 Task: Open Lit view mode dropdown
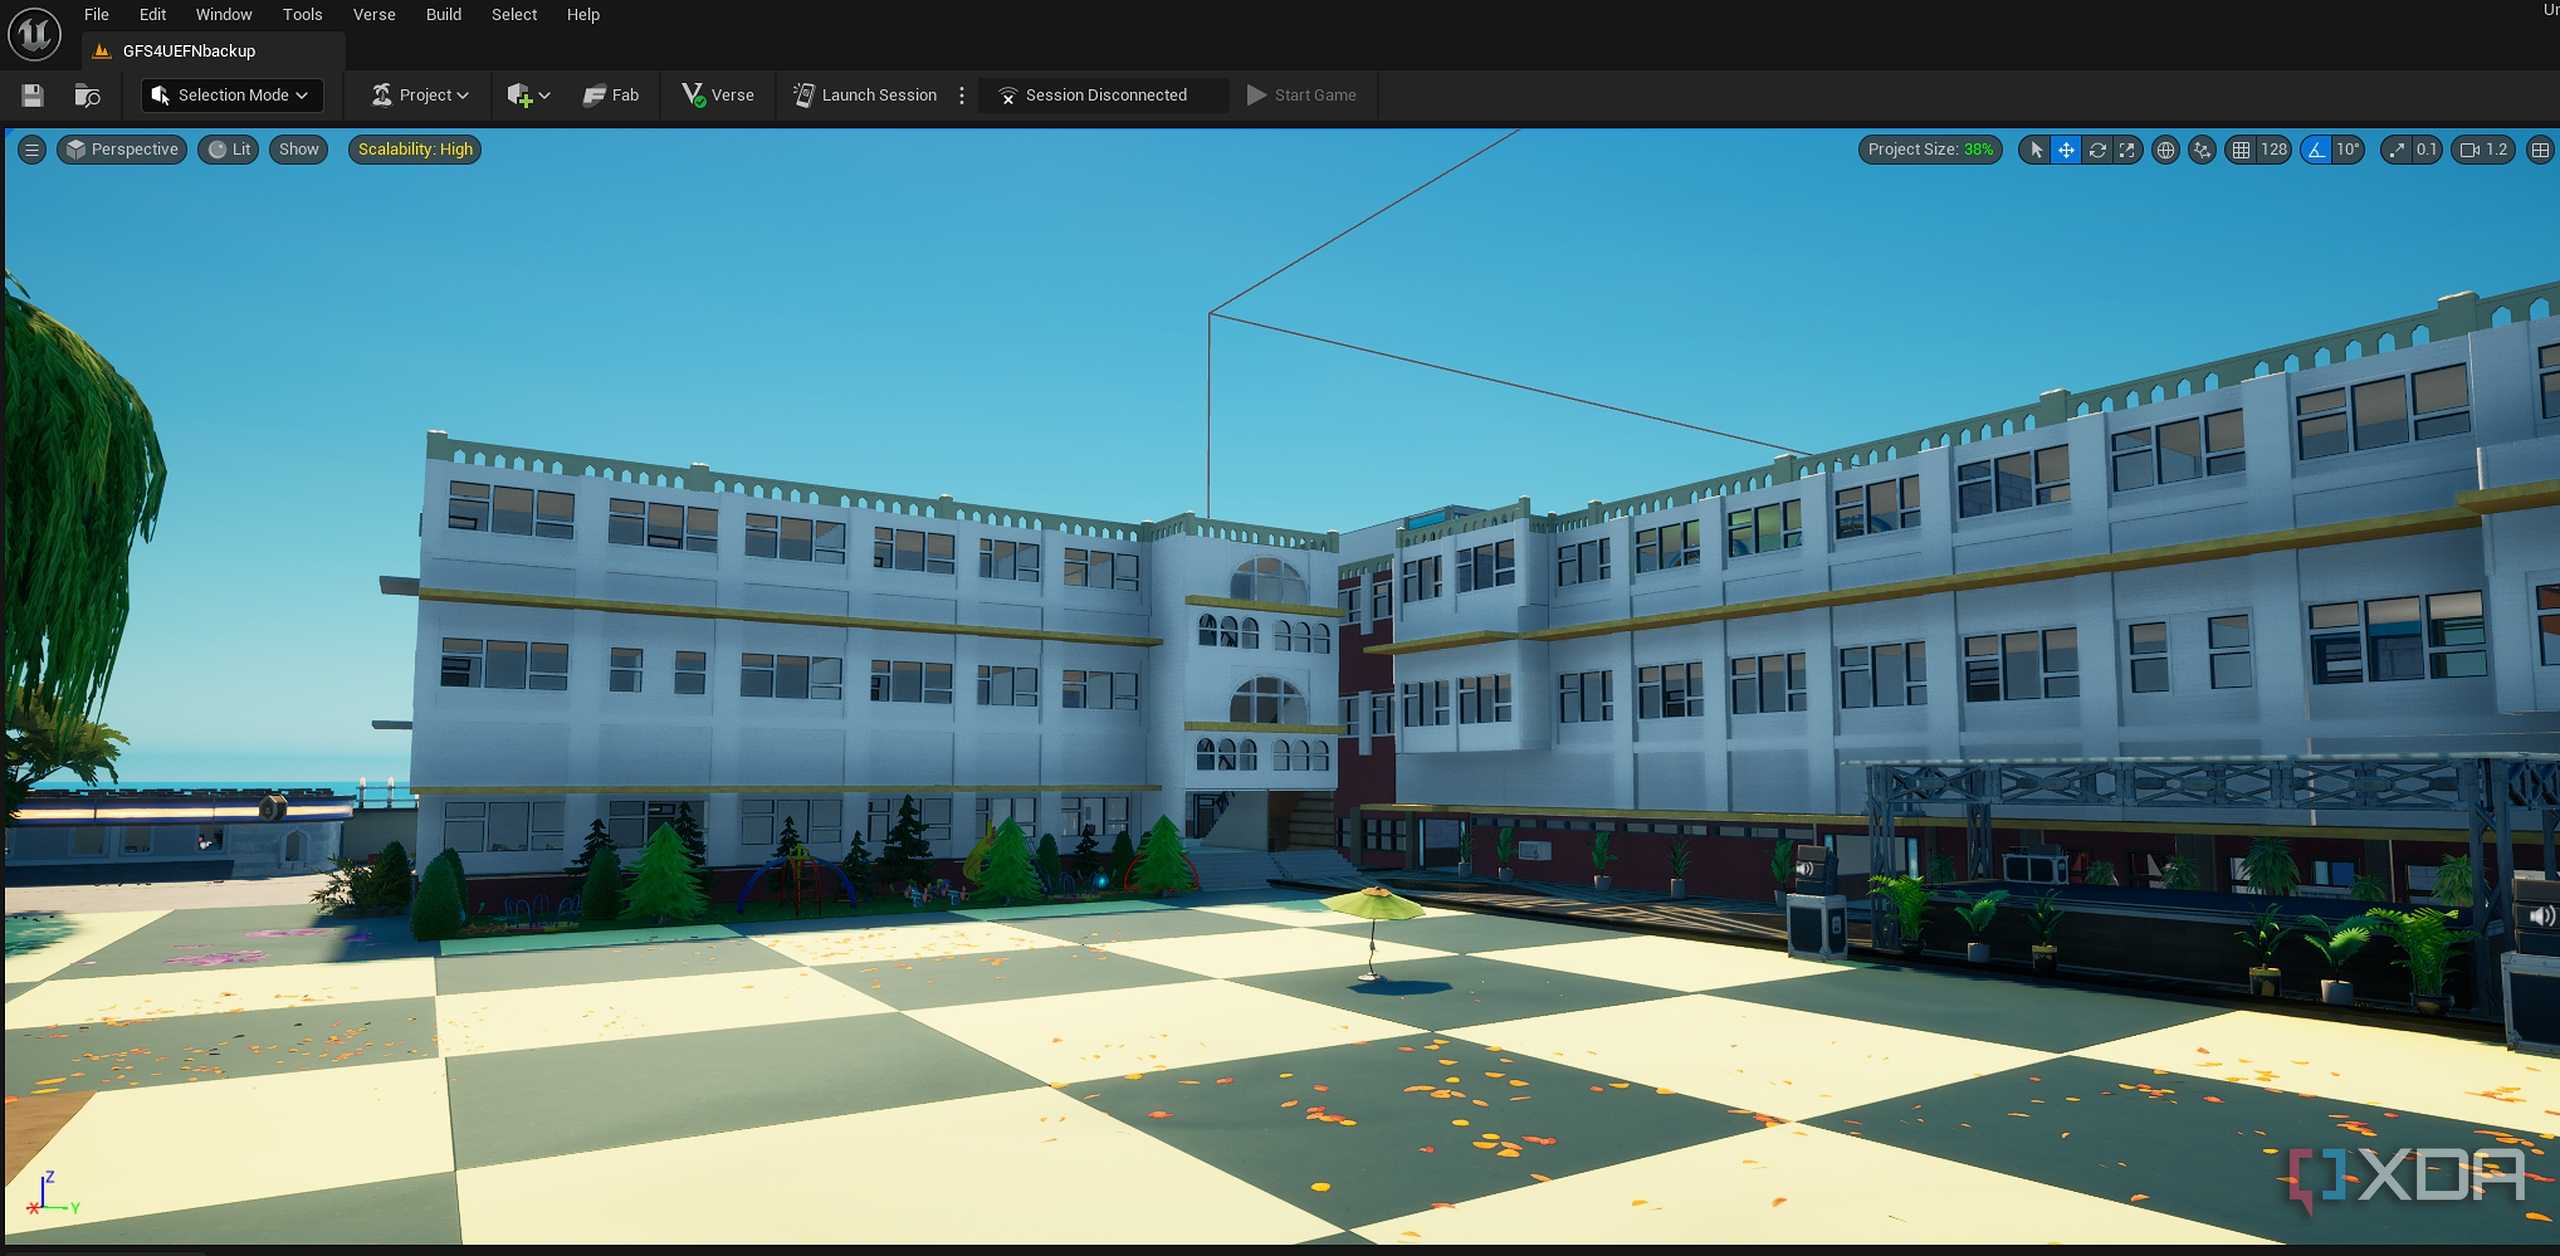229,150
